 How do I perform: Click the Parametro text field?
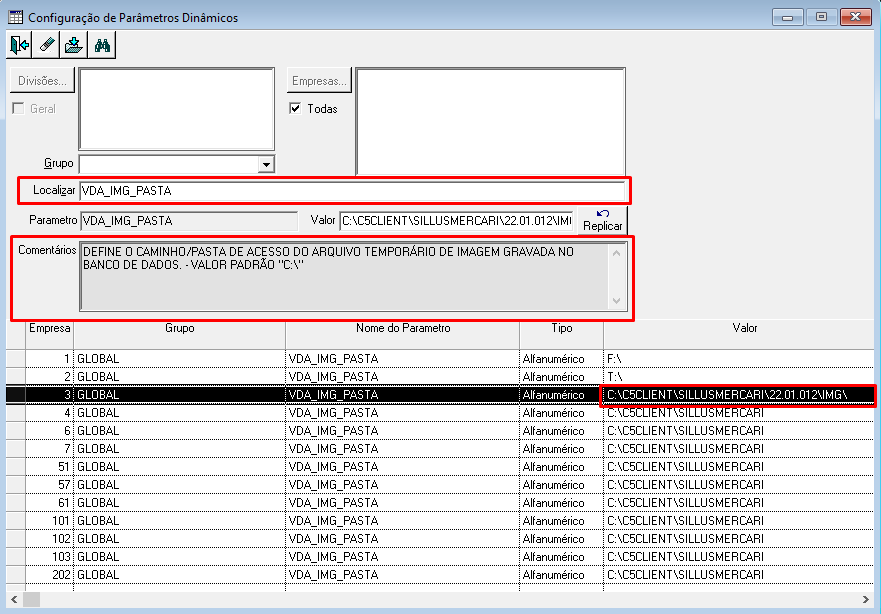tap(189, 221)
